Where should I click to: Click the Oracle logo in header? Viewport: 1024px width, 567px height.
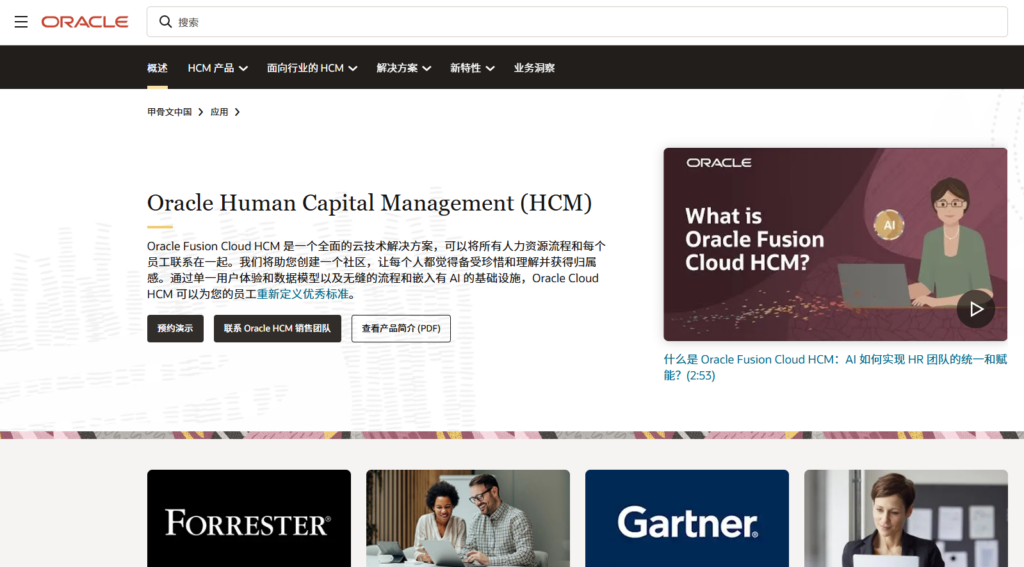[85, 22]
